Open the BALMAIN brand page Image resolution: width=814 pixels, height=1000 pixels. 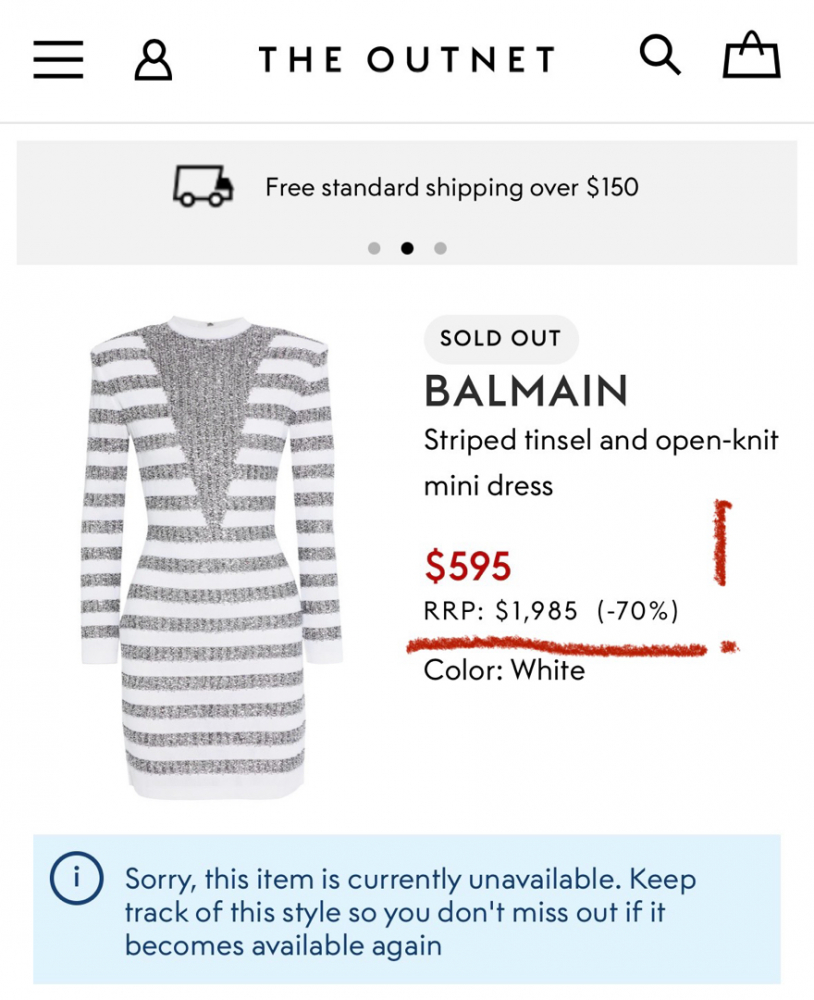tap(525, 392)
